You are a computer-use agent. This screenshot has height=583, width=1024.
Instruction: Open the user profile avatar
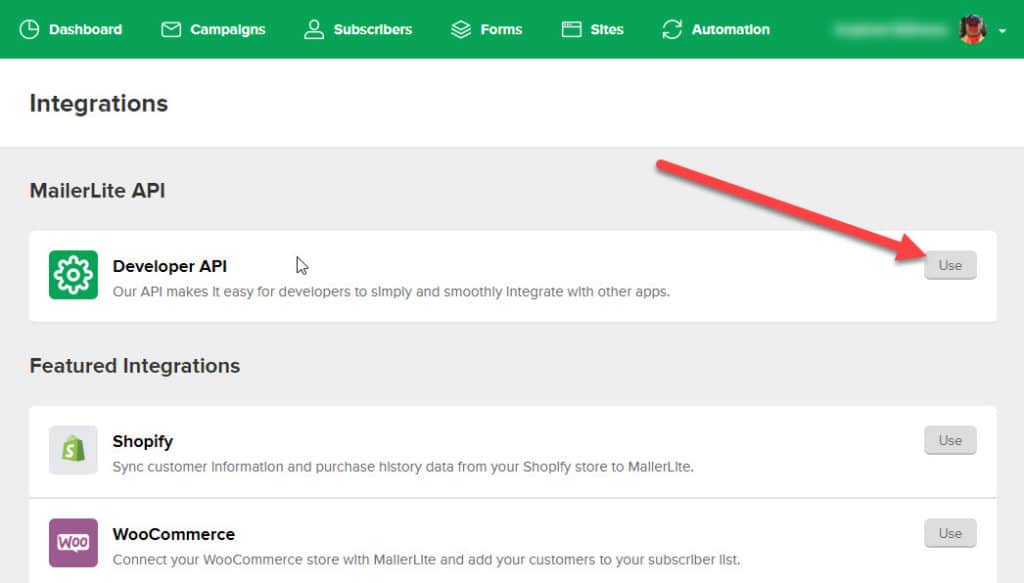coord(972,29)
